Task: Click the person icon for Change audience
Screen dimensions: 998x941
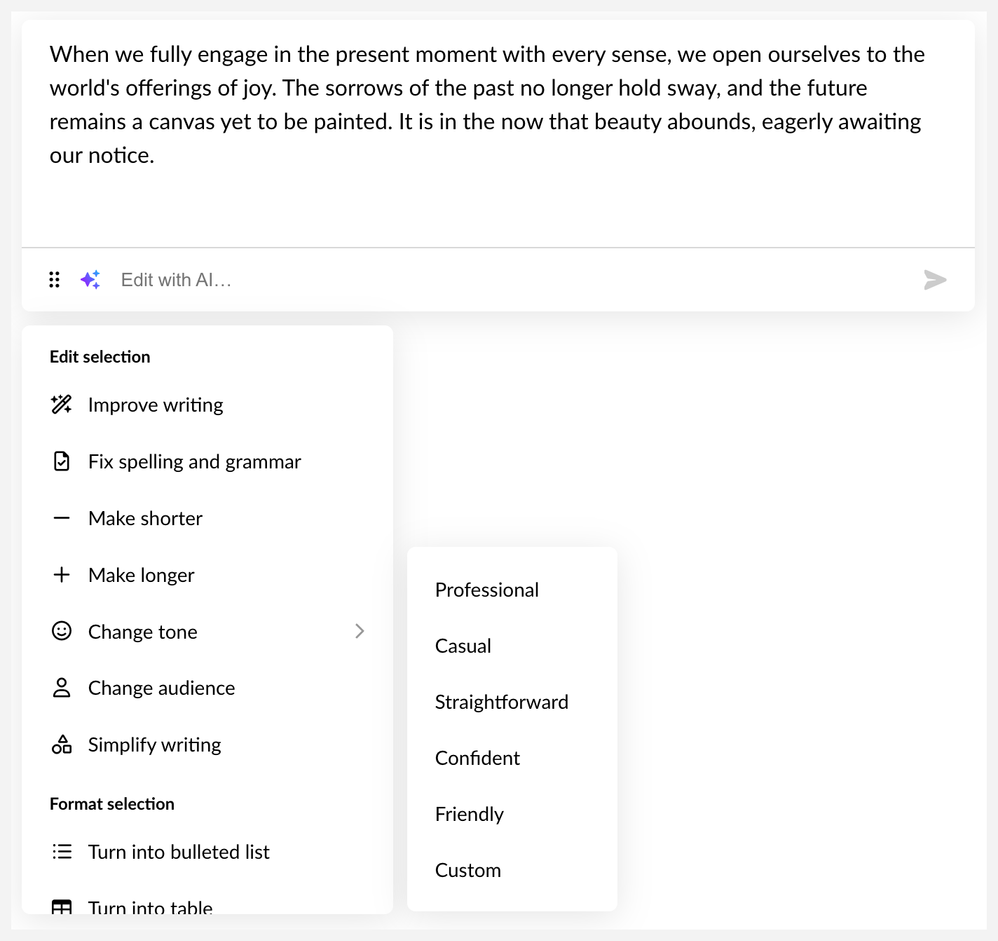Action: pyautogui.click(x=61, y=688)
